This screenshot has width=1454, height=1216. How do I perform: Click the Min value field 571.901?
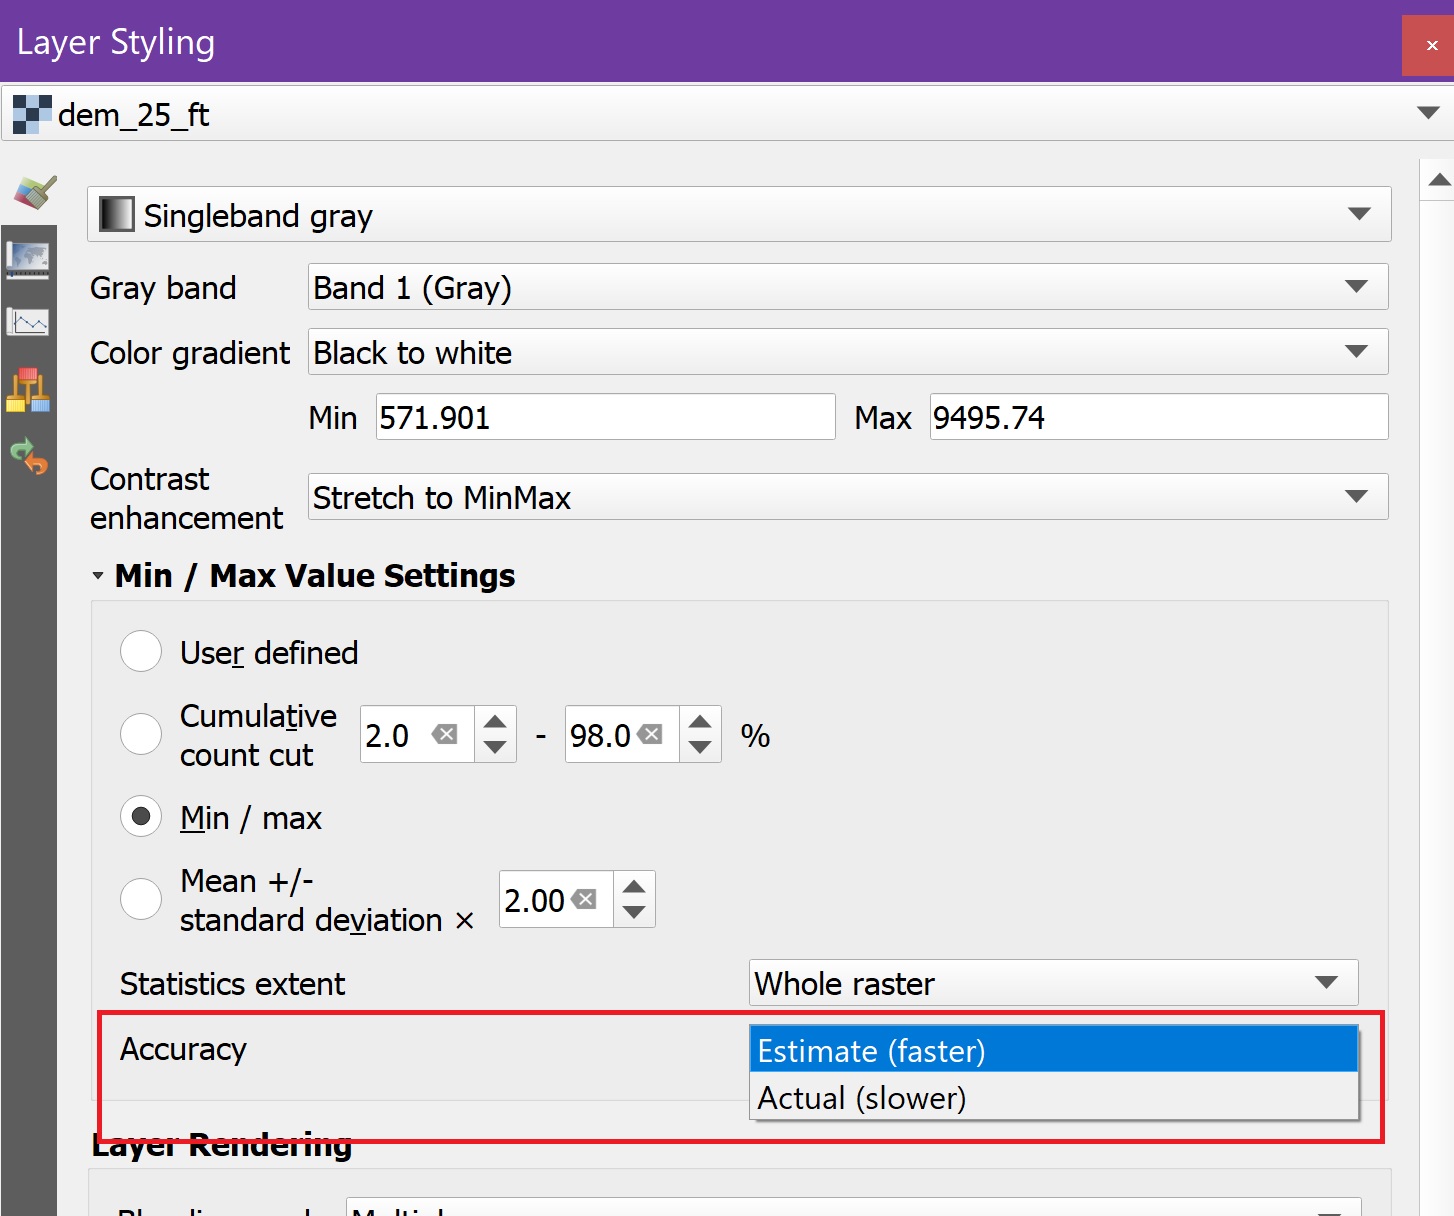pos(605,417)
